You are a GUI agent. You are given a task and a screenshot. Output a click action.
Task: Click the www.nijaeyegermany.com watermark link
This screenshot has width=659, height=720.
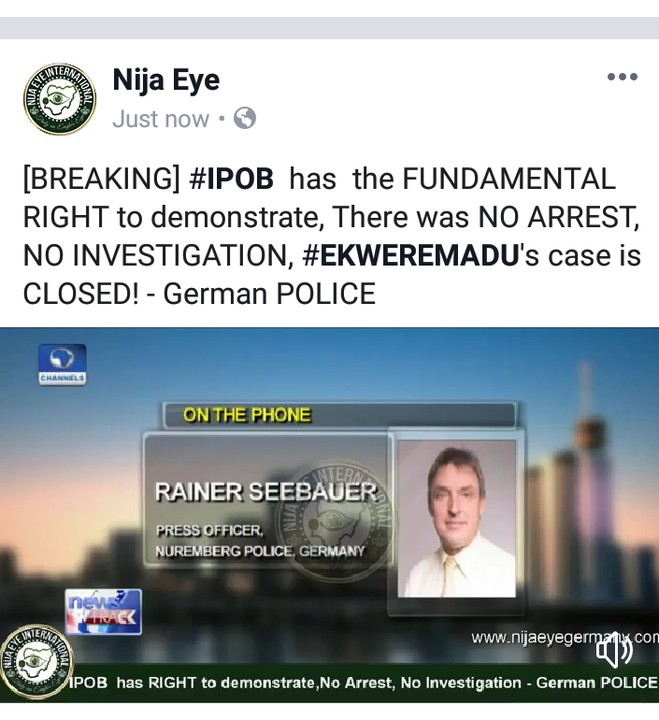point(565,638)
